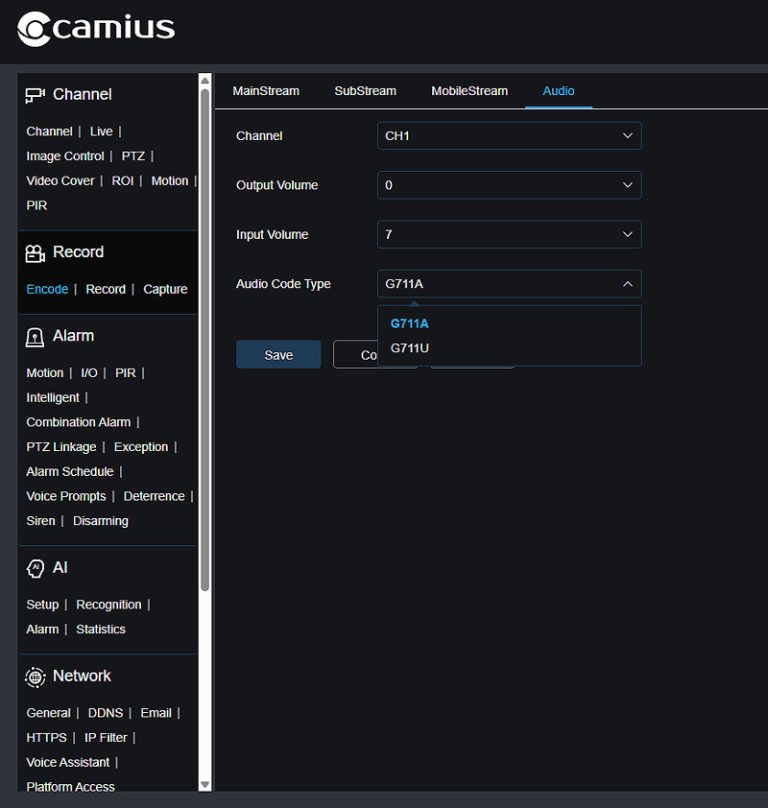768x808 pixels.
Task: Open the Record link beside Encode
Action: click(x=106, y=289)
